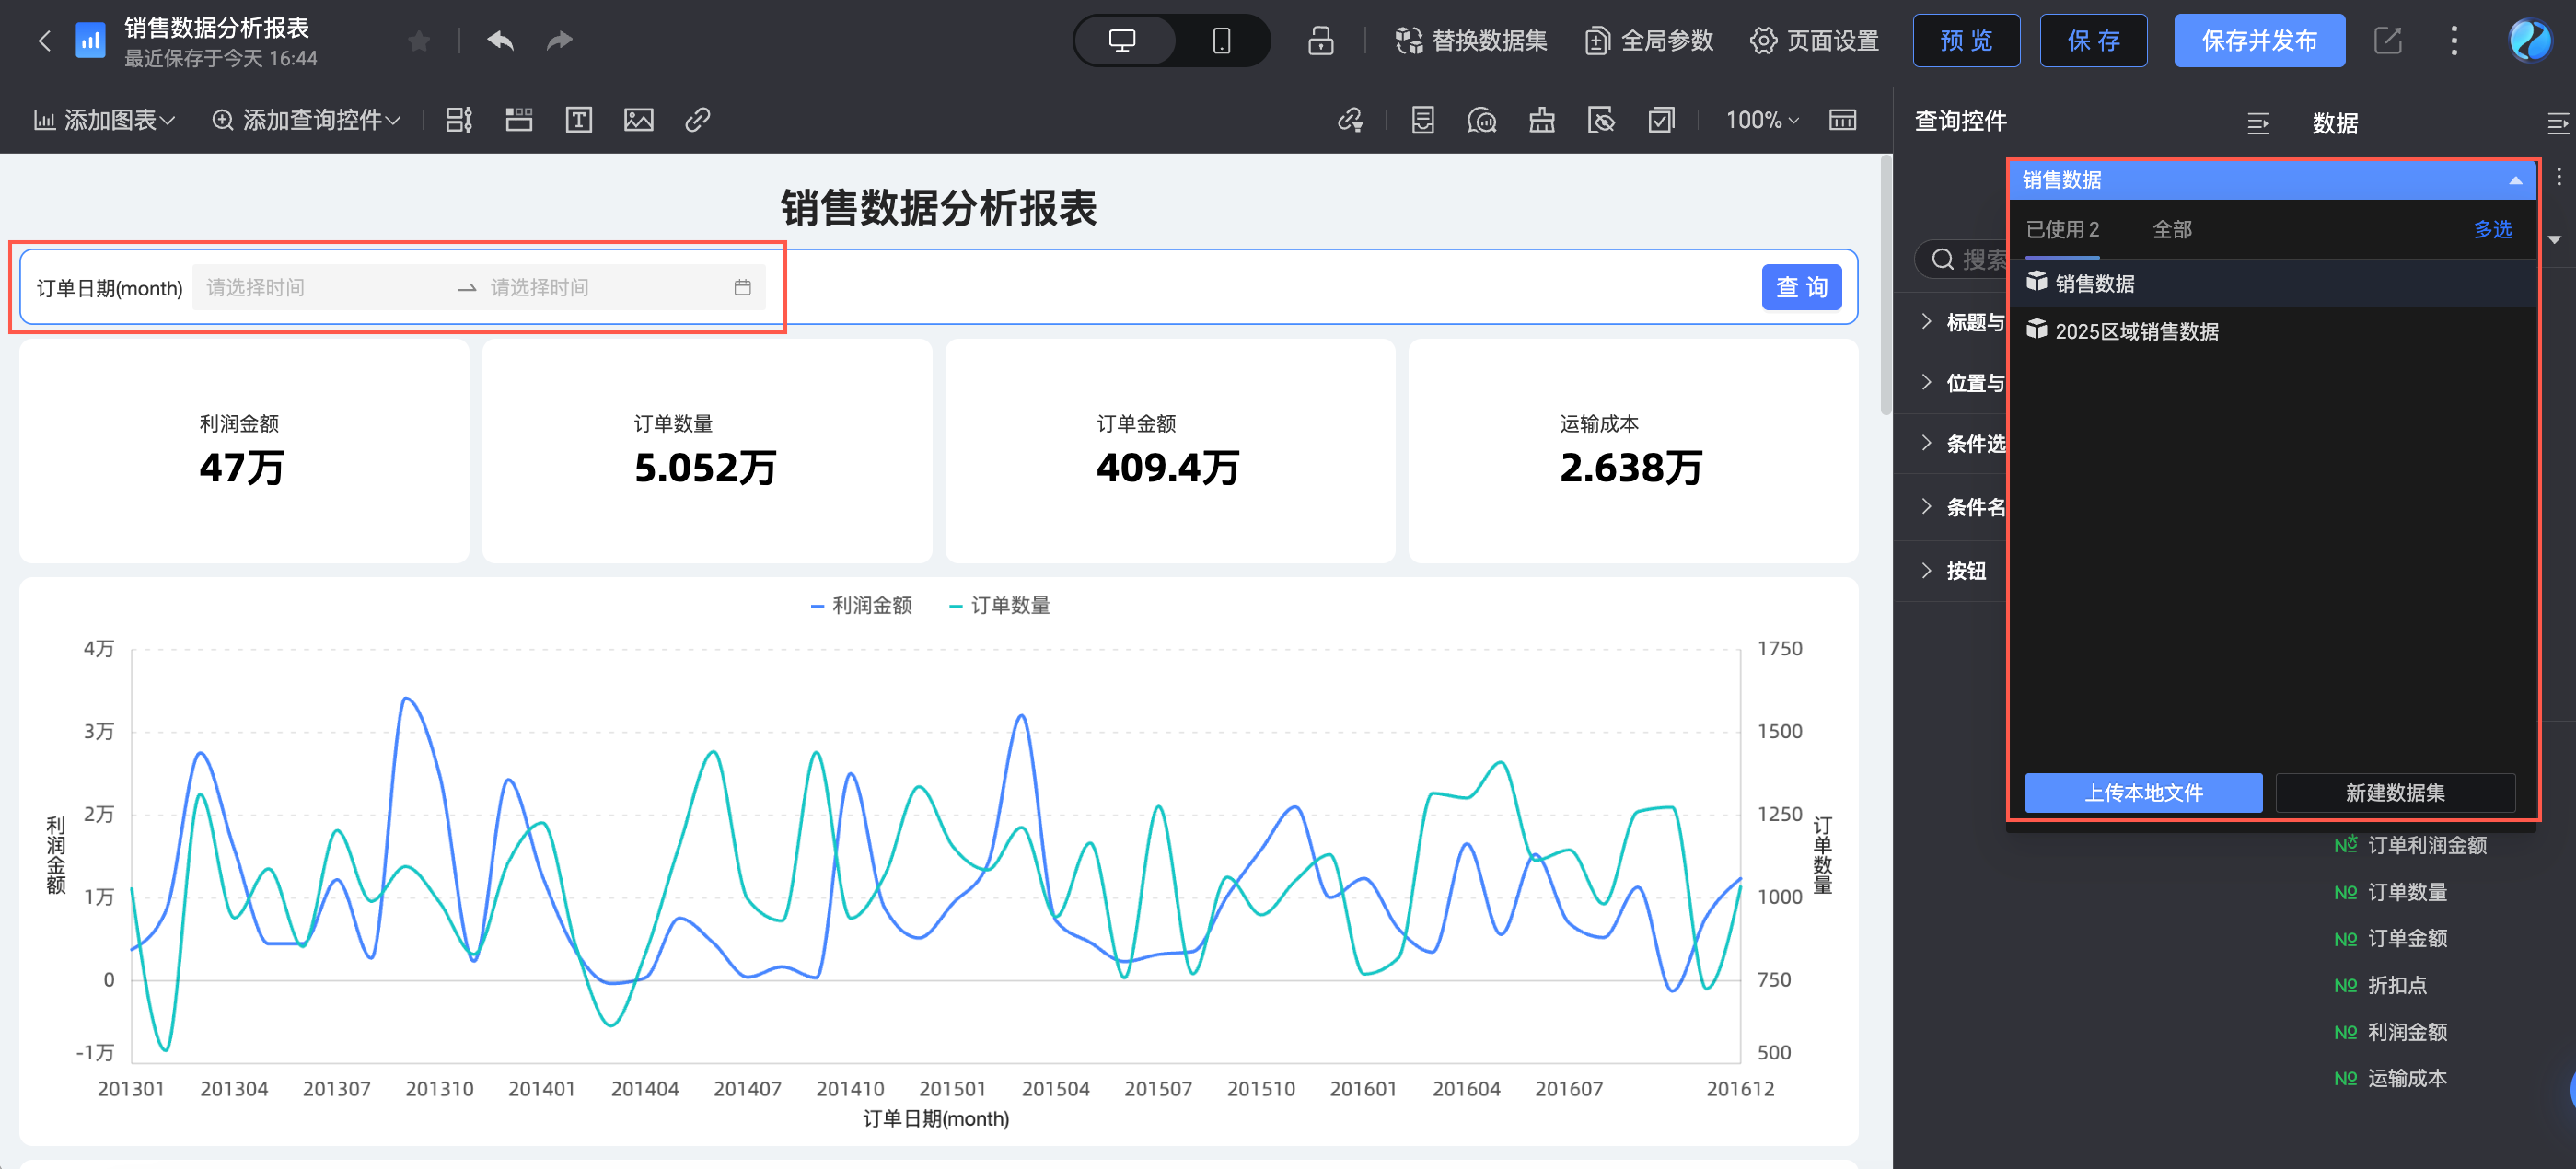2576x1169 pixels.
Task: Click the redo arrow icon
Action: 559,40
